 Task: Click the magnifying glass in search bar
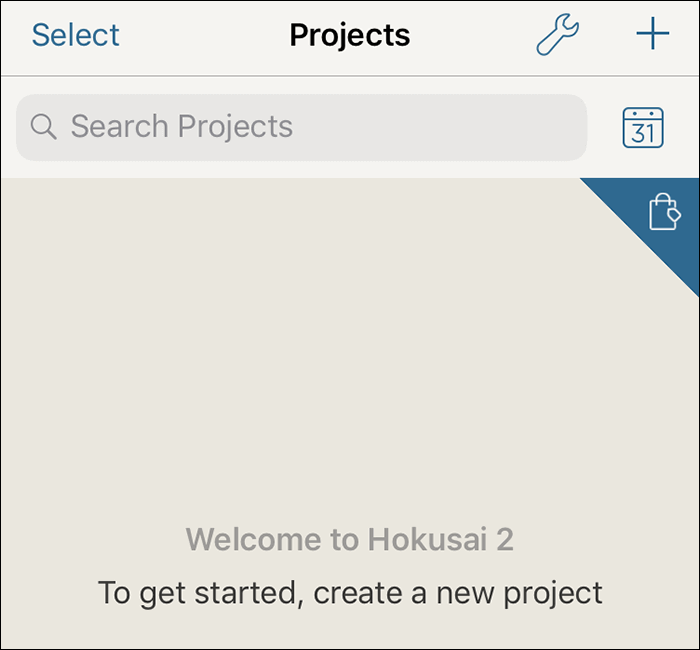[43, 127]
